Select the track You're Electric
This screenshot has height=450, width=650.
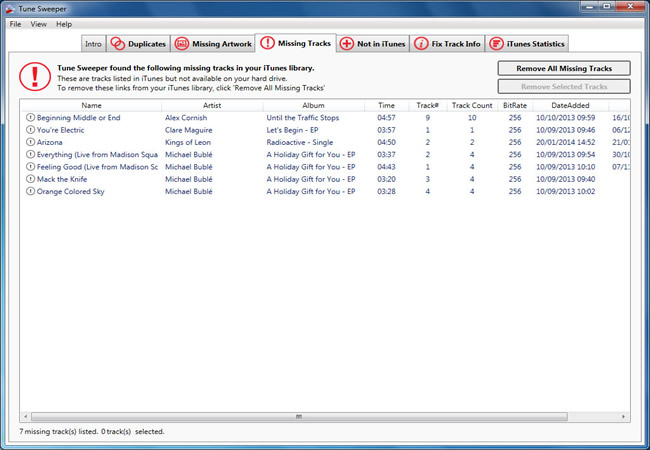point(61,130)
